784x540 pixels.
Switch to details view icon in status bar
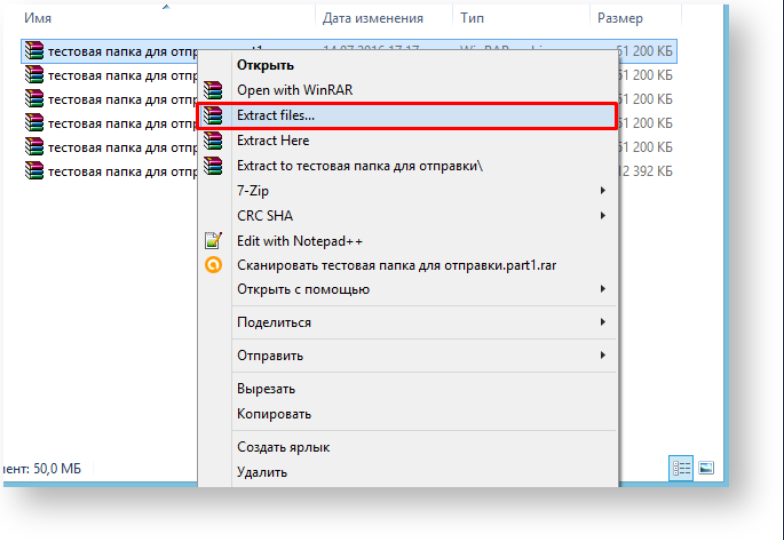point(681,467)
